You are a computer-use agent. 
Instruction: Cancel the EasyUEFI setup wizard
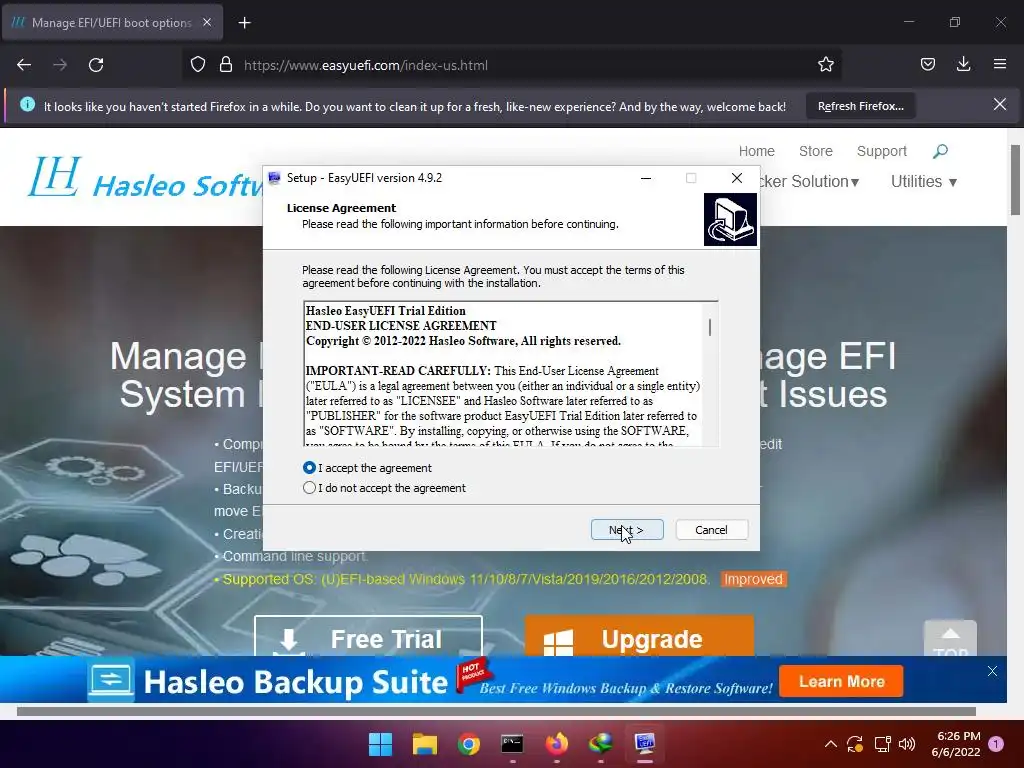[x=711, y=530]
